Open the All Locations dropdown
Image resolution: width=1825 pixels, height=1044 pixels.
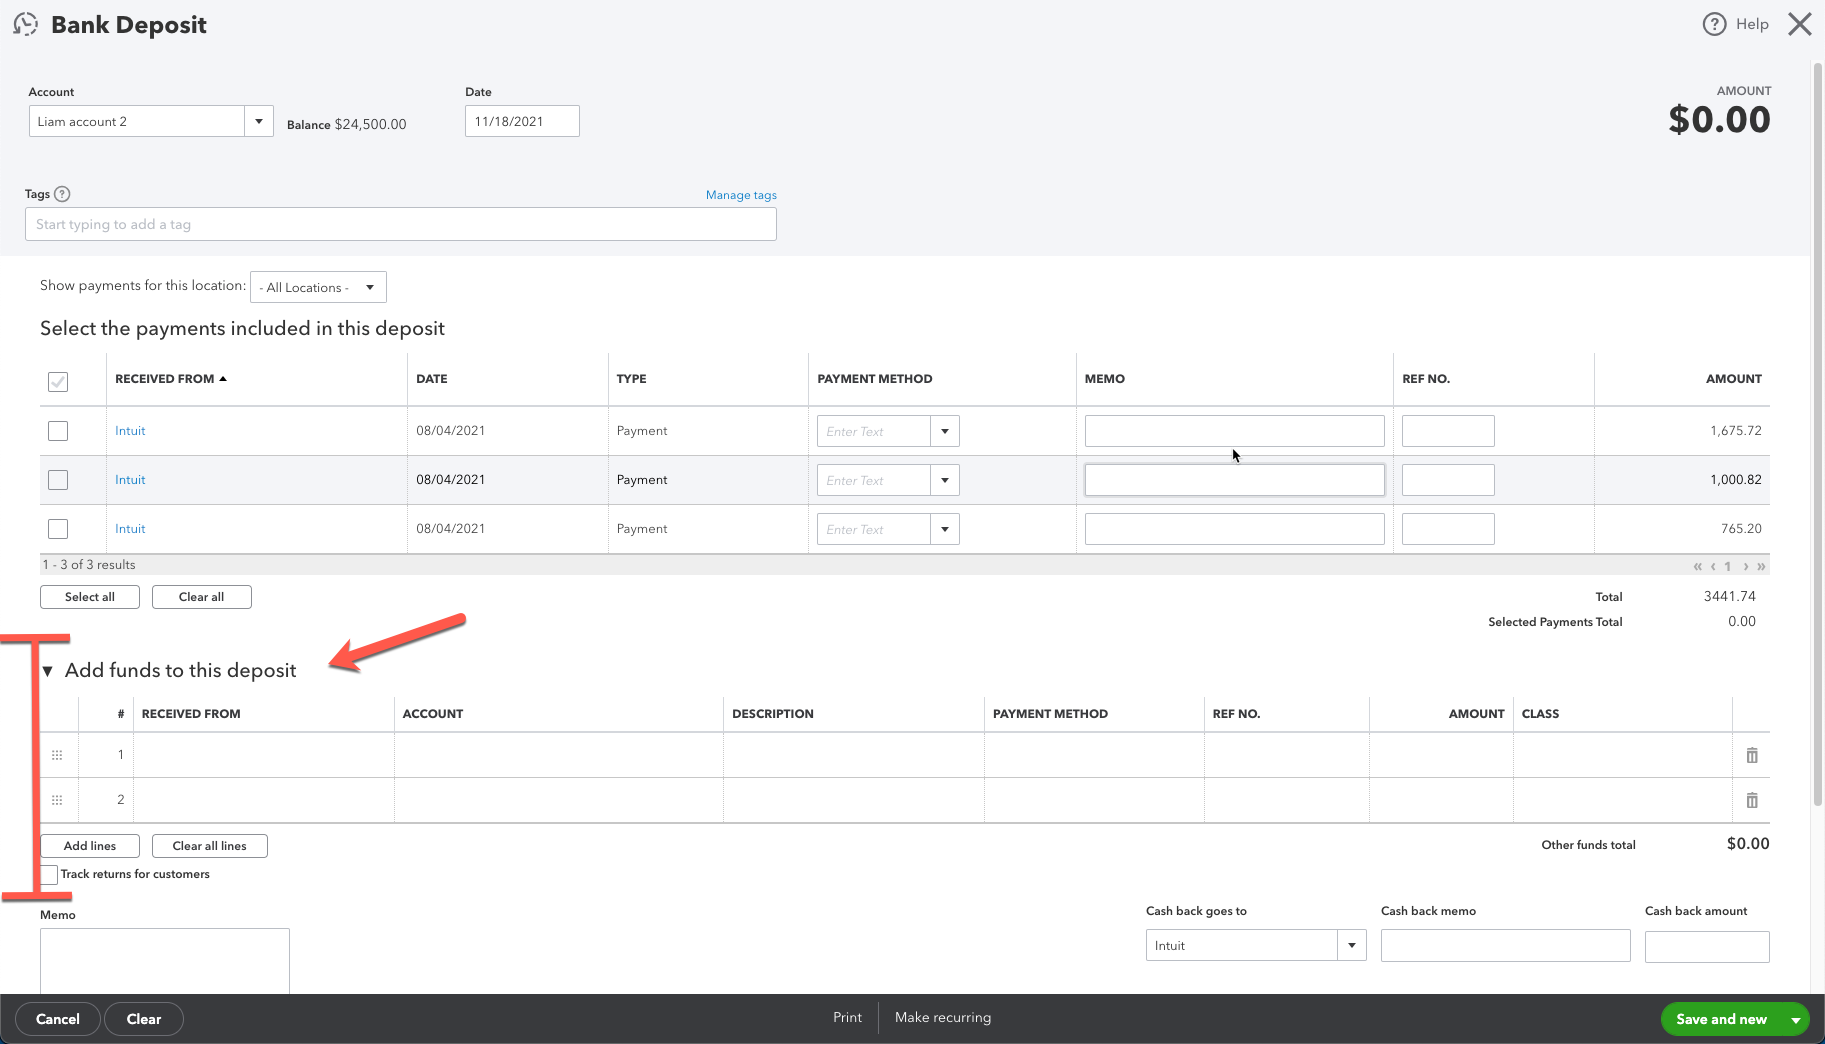coord(317,287)
